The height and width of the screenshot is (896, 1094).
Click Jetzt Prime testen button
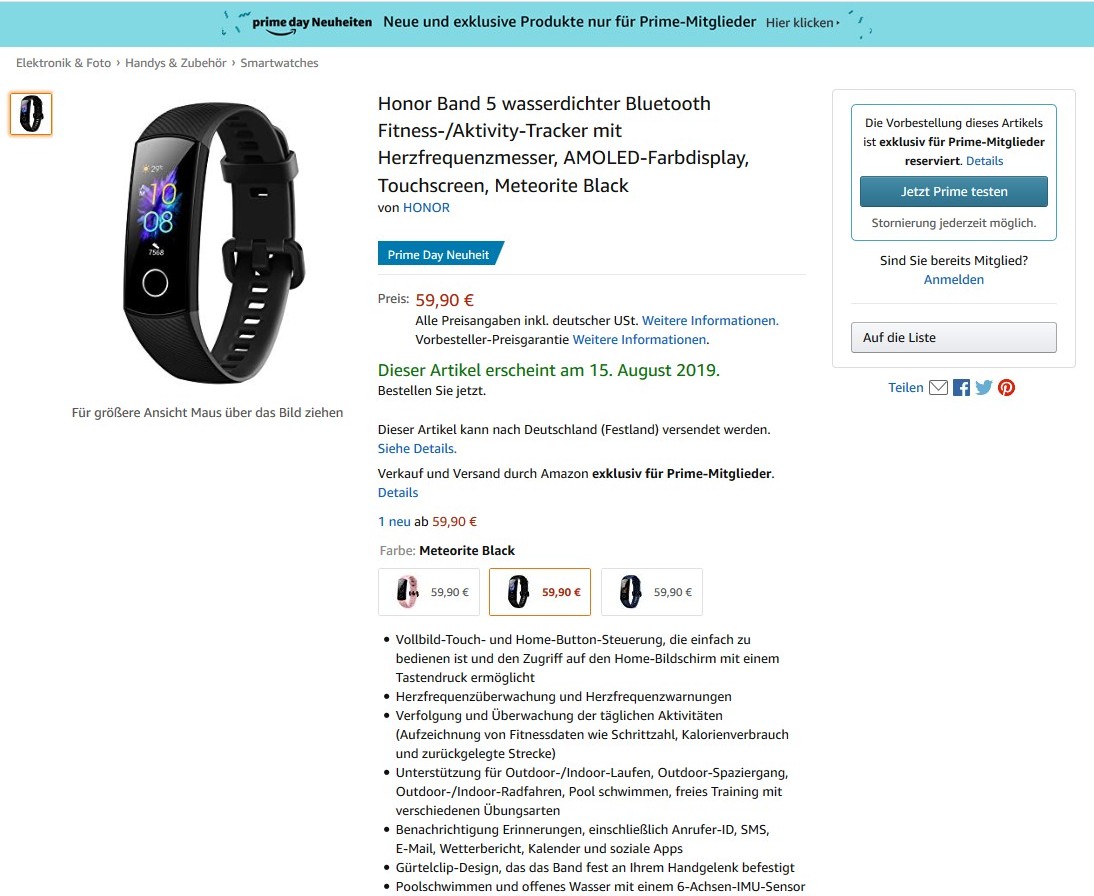click(954, 191)
